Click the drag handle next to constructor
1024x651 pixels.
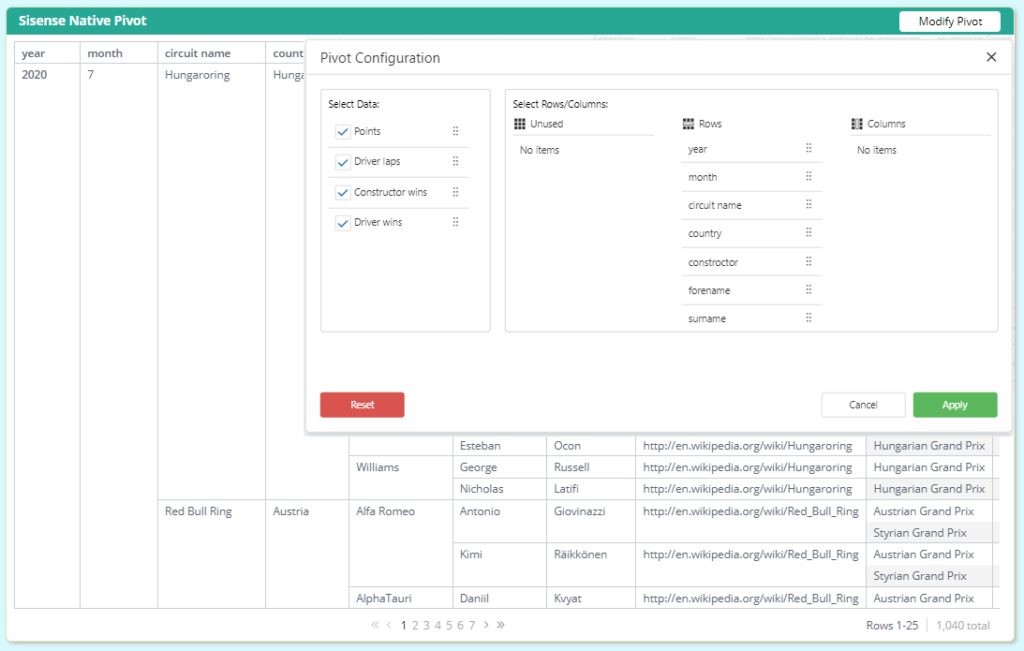(x=808, y=262)
